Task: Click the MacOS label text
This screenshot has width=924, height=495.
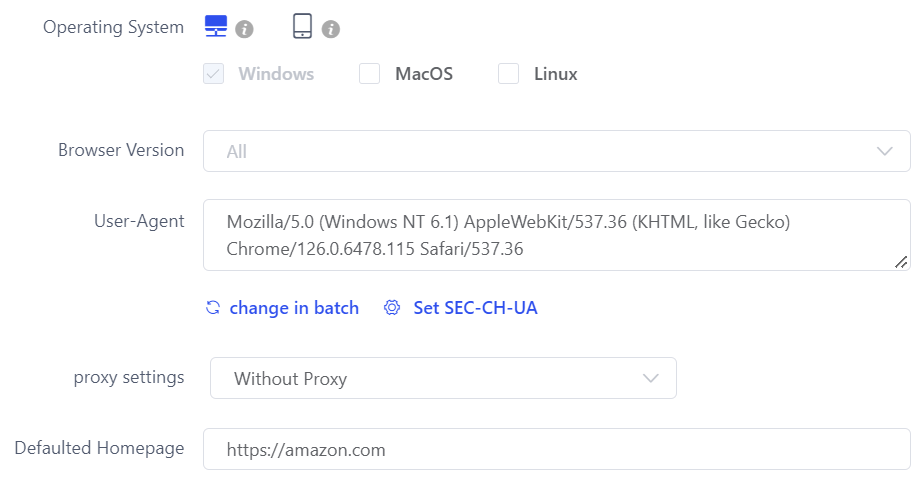Action: point(424,74)
